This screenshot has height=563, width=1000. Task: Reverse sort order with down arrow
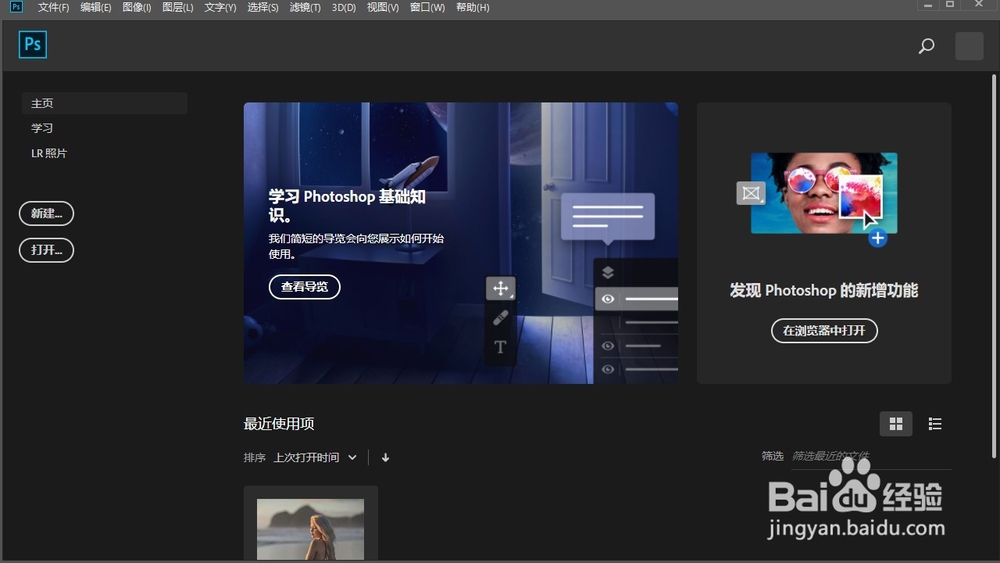385,458
